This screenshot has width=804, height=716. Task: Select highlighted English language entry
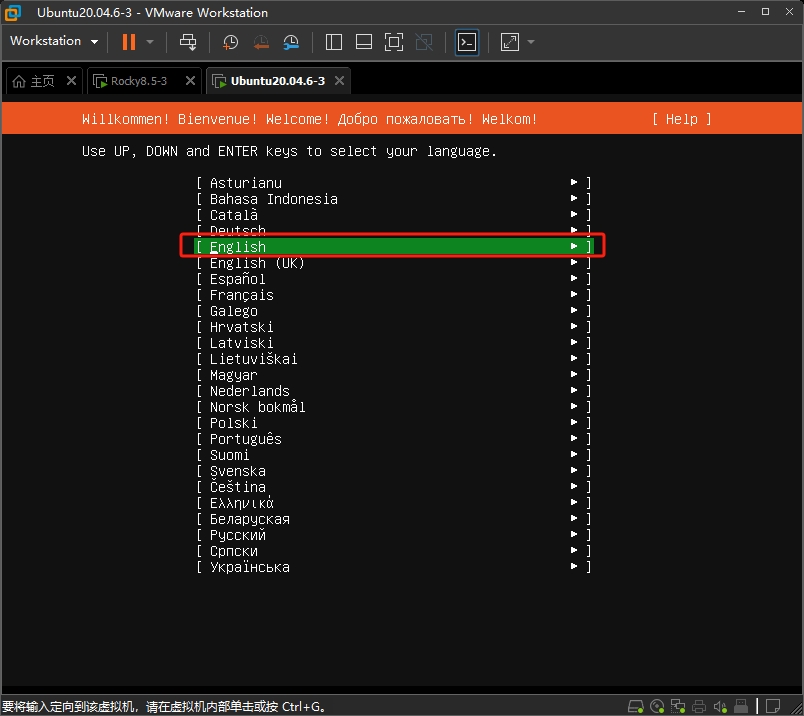pos(393,247)
